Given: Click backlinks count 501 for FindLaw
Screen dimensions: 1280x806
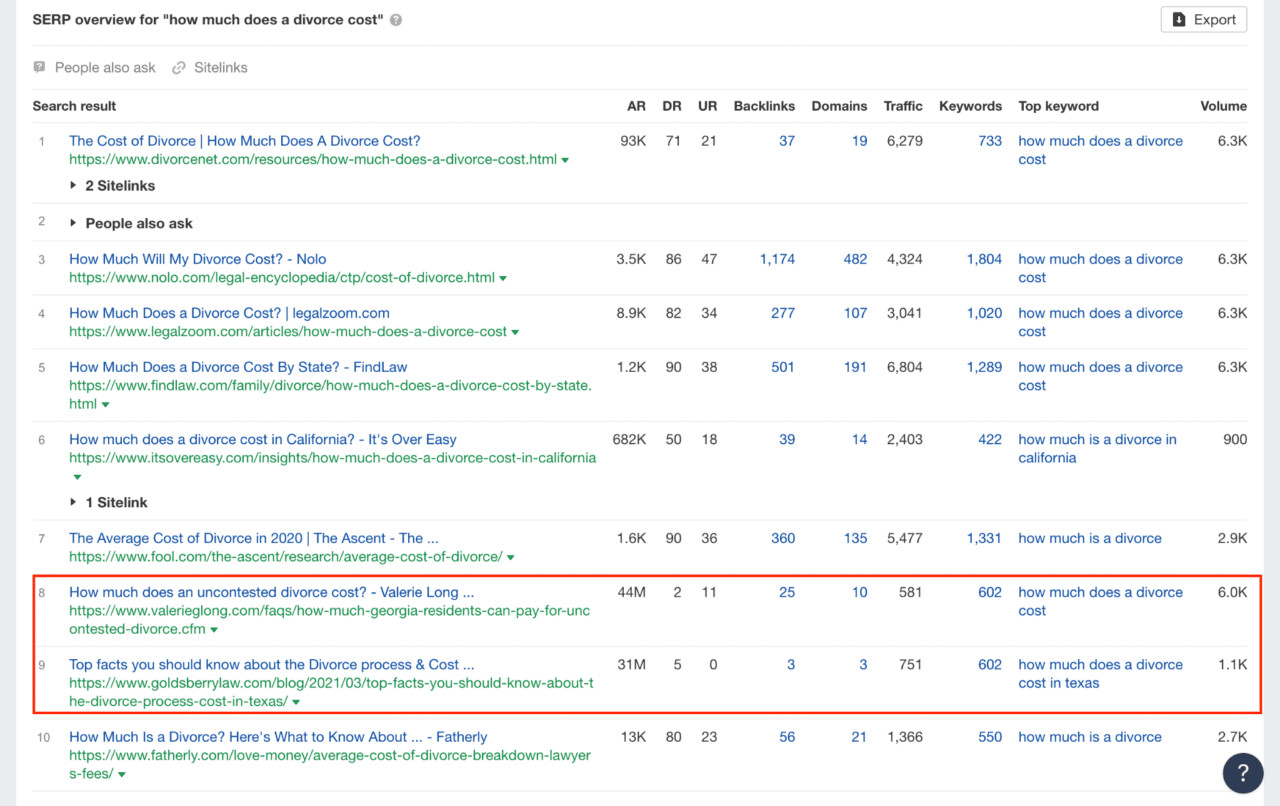Looking at the screenshot, I should point(783,367).
